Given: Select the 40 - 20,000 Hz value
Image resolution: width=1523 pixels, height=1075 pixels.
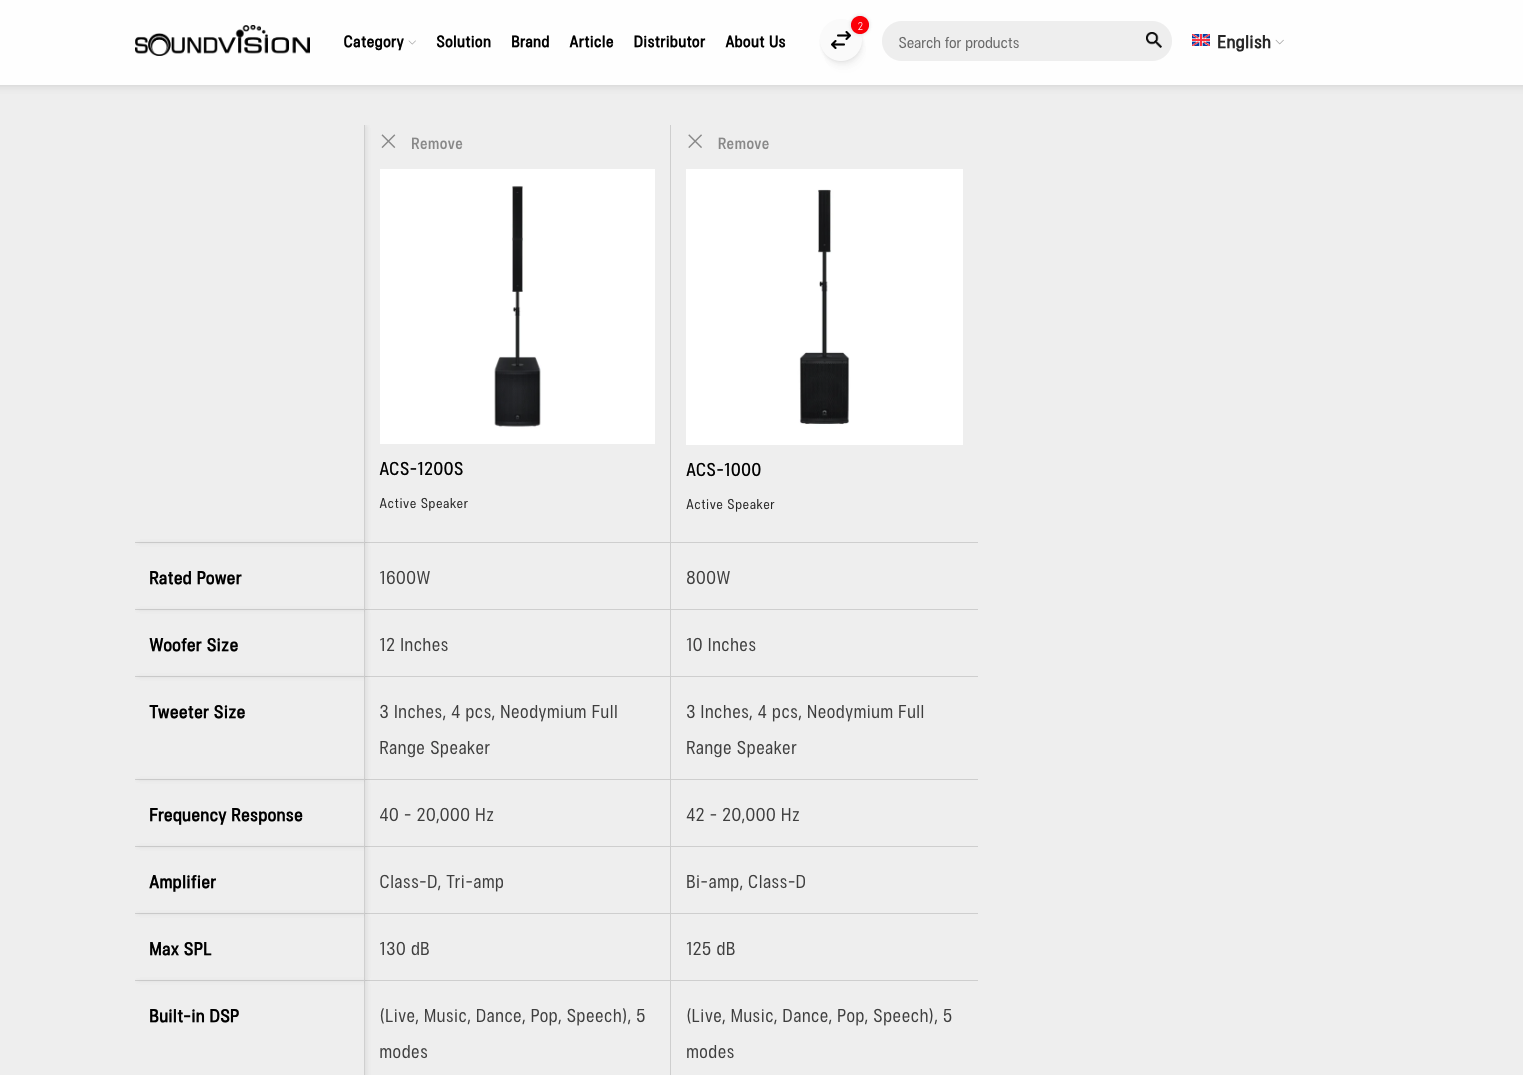Looking at the screenshot, I should 436,815.
